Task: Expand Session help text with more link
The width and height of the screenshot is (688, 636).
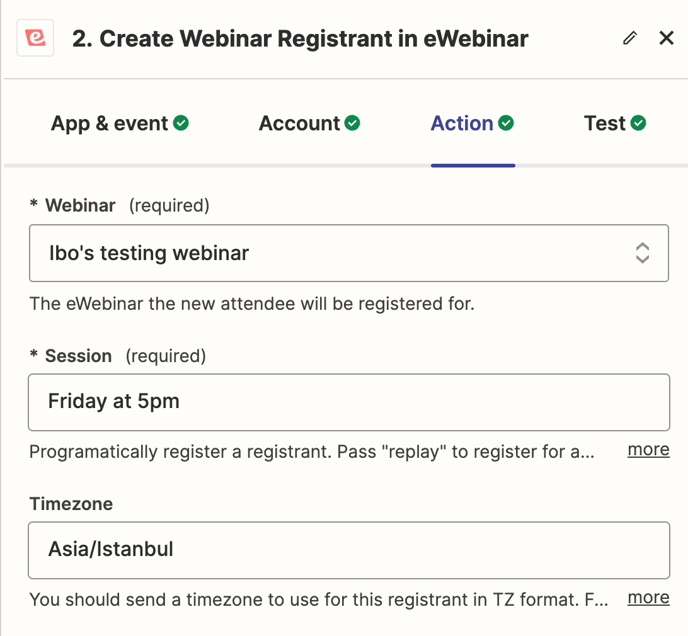Action: coord(648,450)
